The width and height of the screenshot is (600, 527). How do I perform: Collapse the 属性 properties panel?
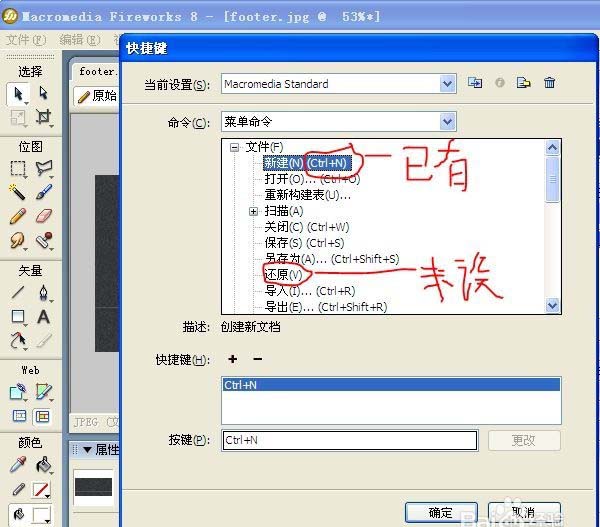[x=87, y=450]
